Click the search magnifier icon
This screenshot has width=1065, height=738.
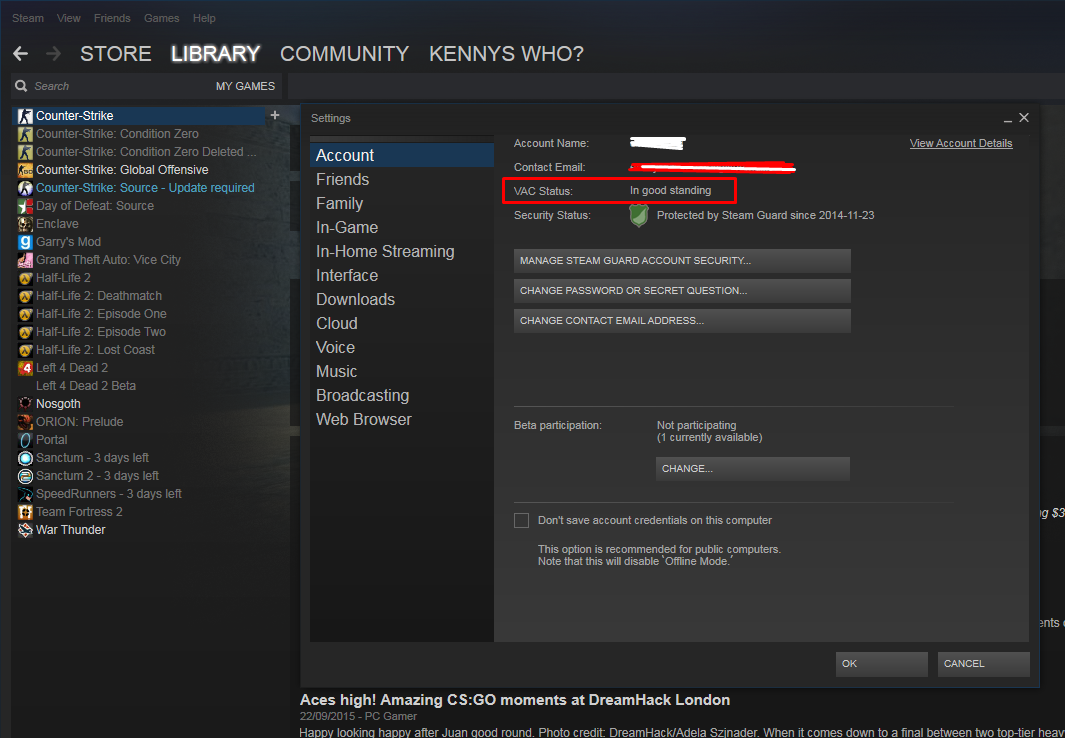point(22,86)
